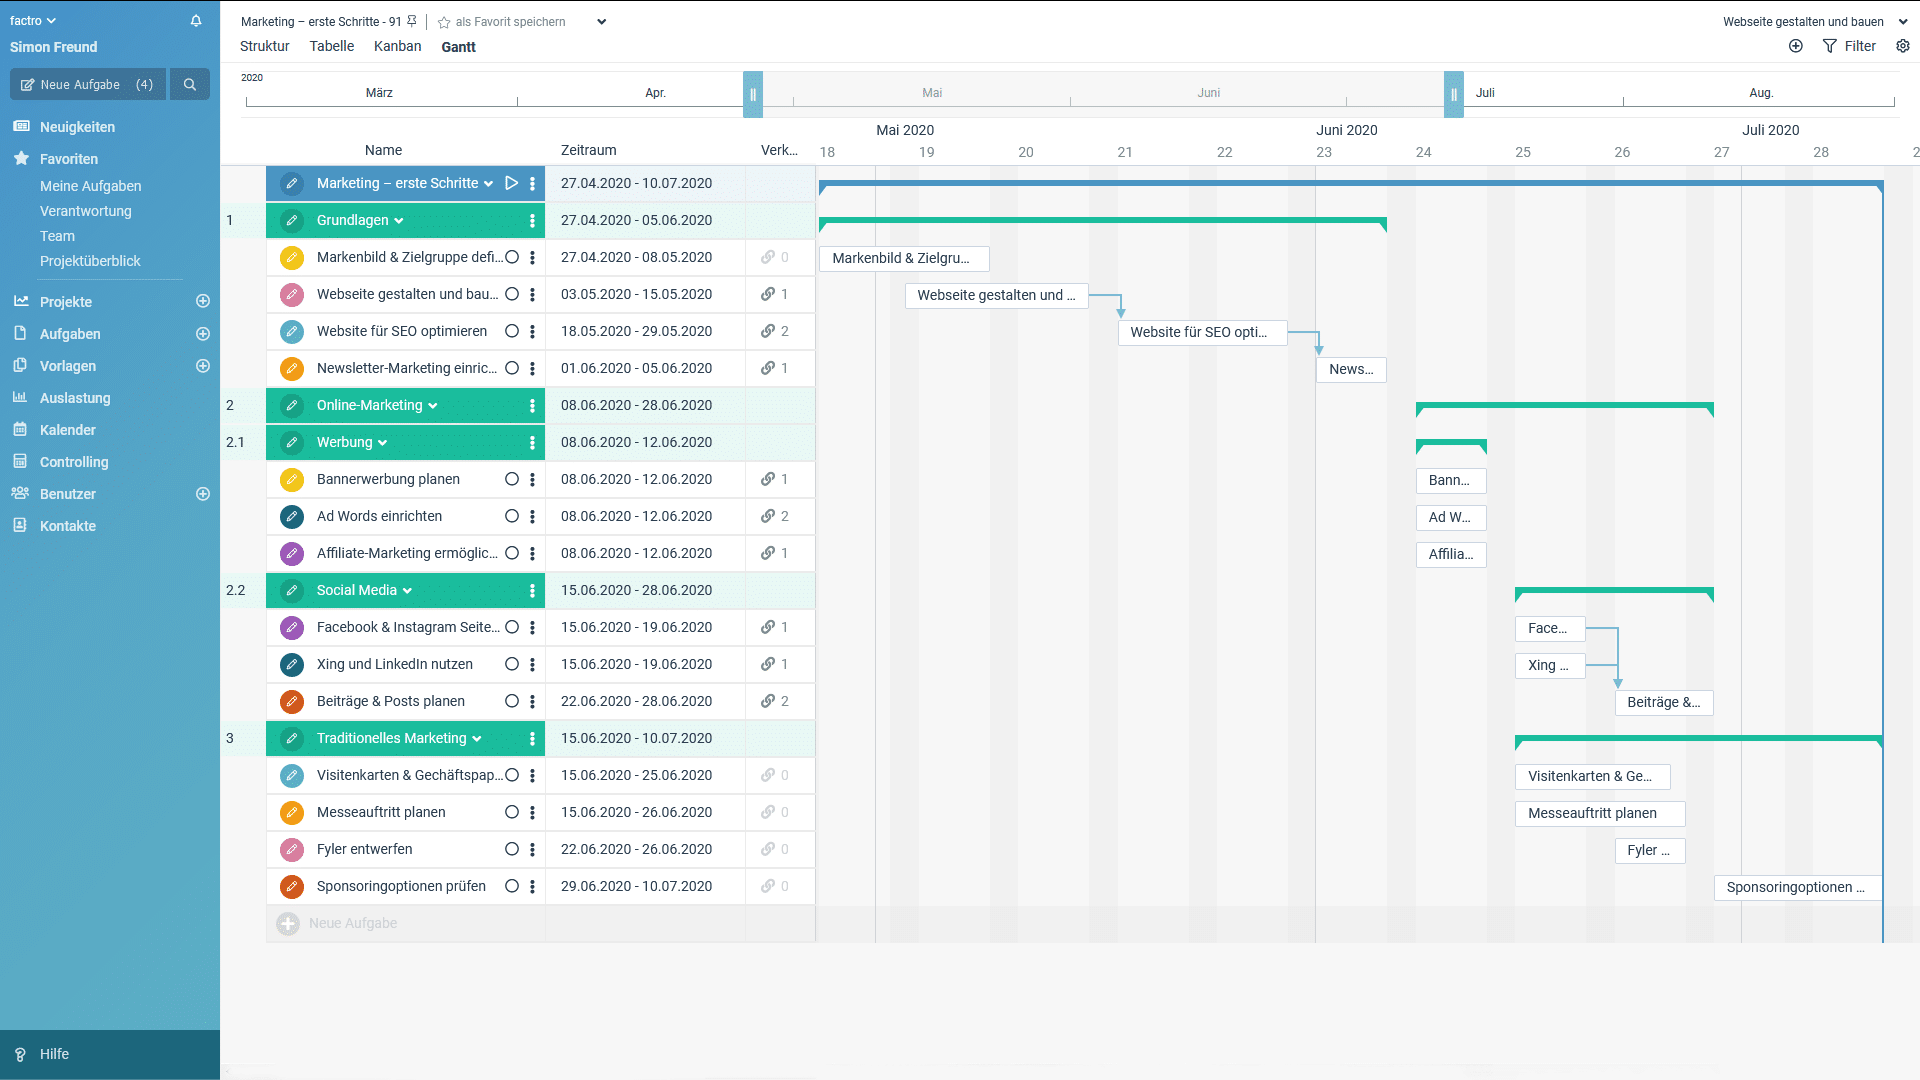Toggle status circle of Messeauftritt planen
1920x1080 pixels.
pos(512,812)
